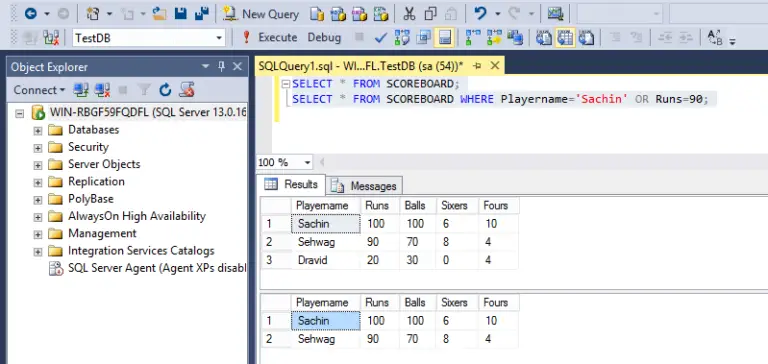Click the Refresh icon in Object Explorer
Image resolution: width=768 pixels, height=364 pixels.
tap(166, 90)
